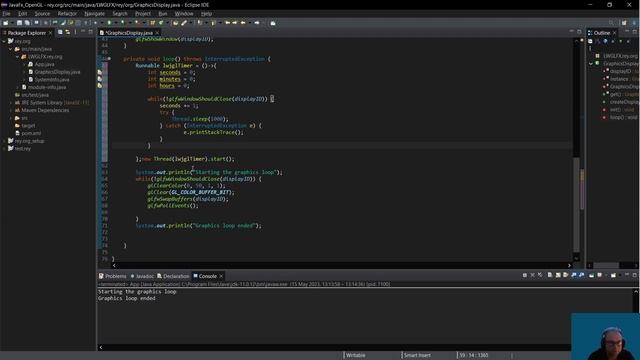Click the Back navigation arrow in toolbar
The image size is (640, 360).
click(x=244, y=23)
